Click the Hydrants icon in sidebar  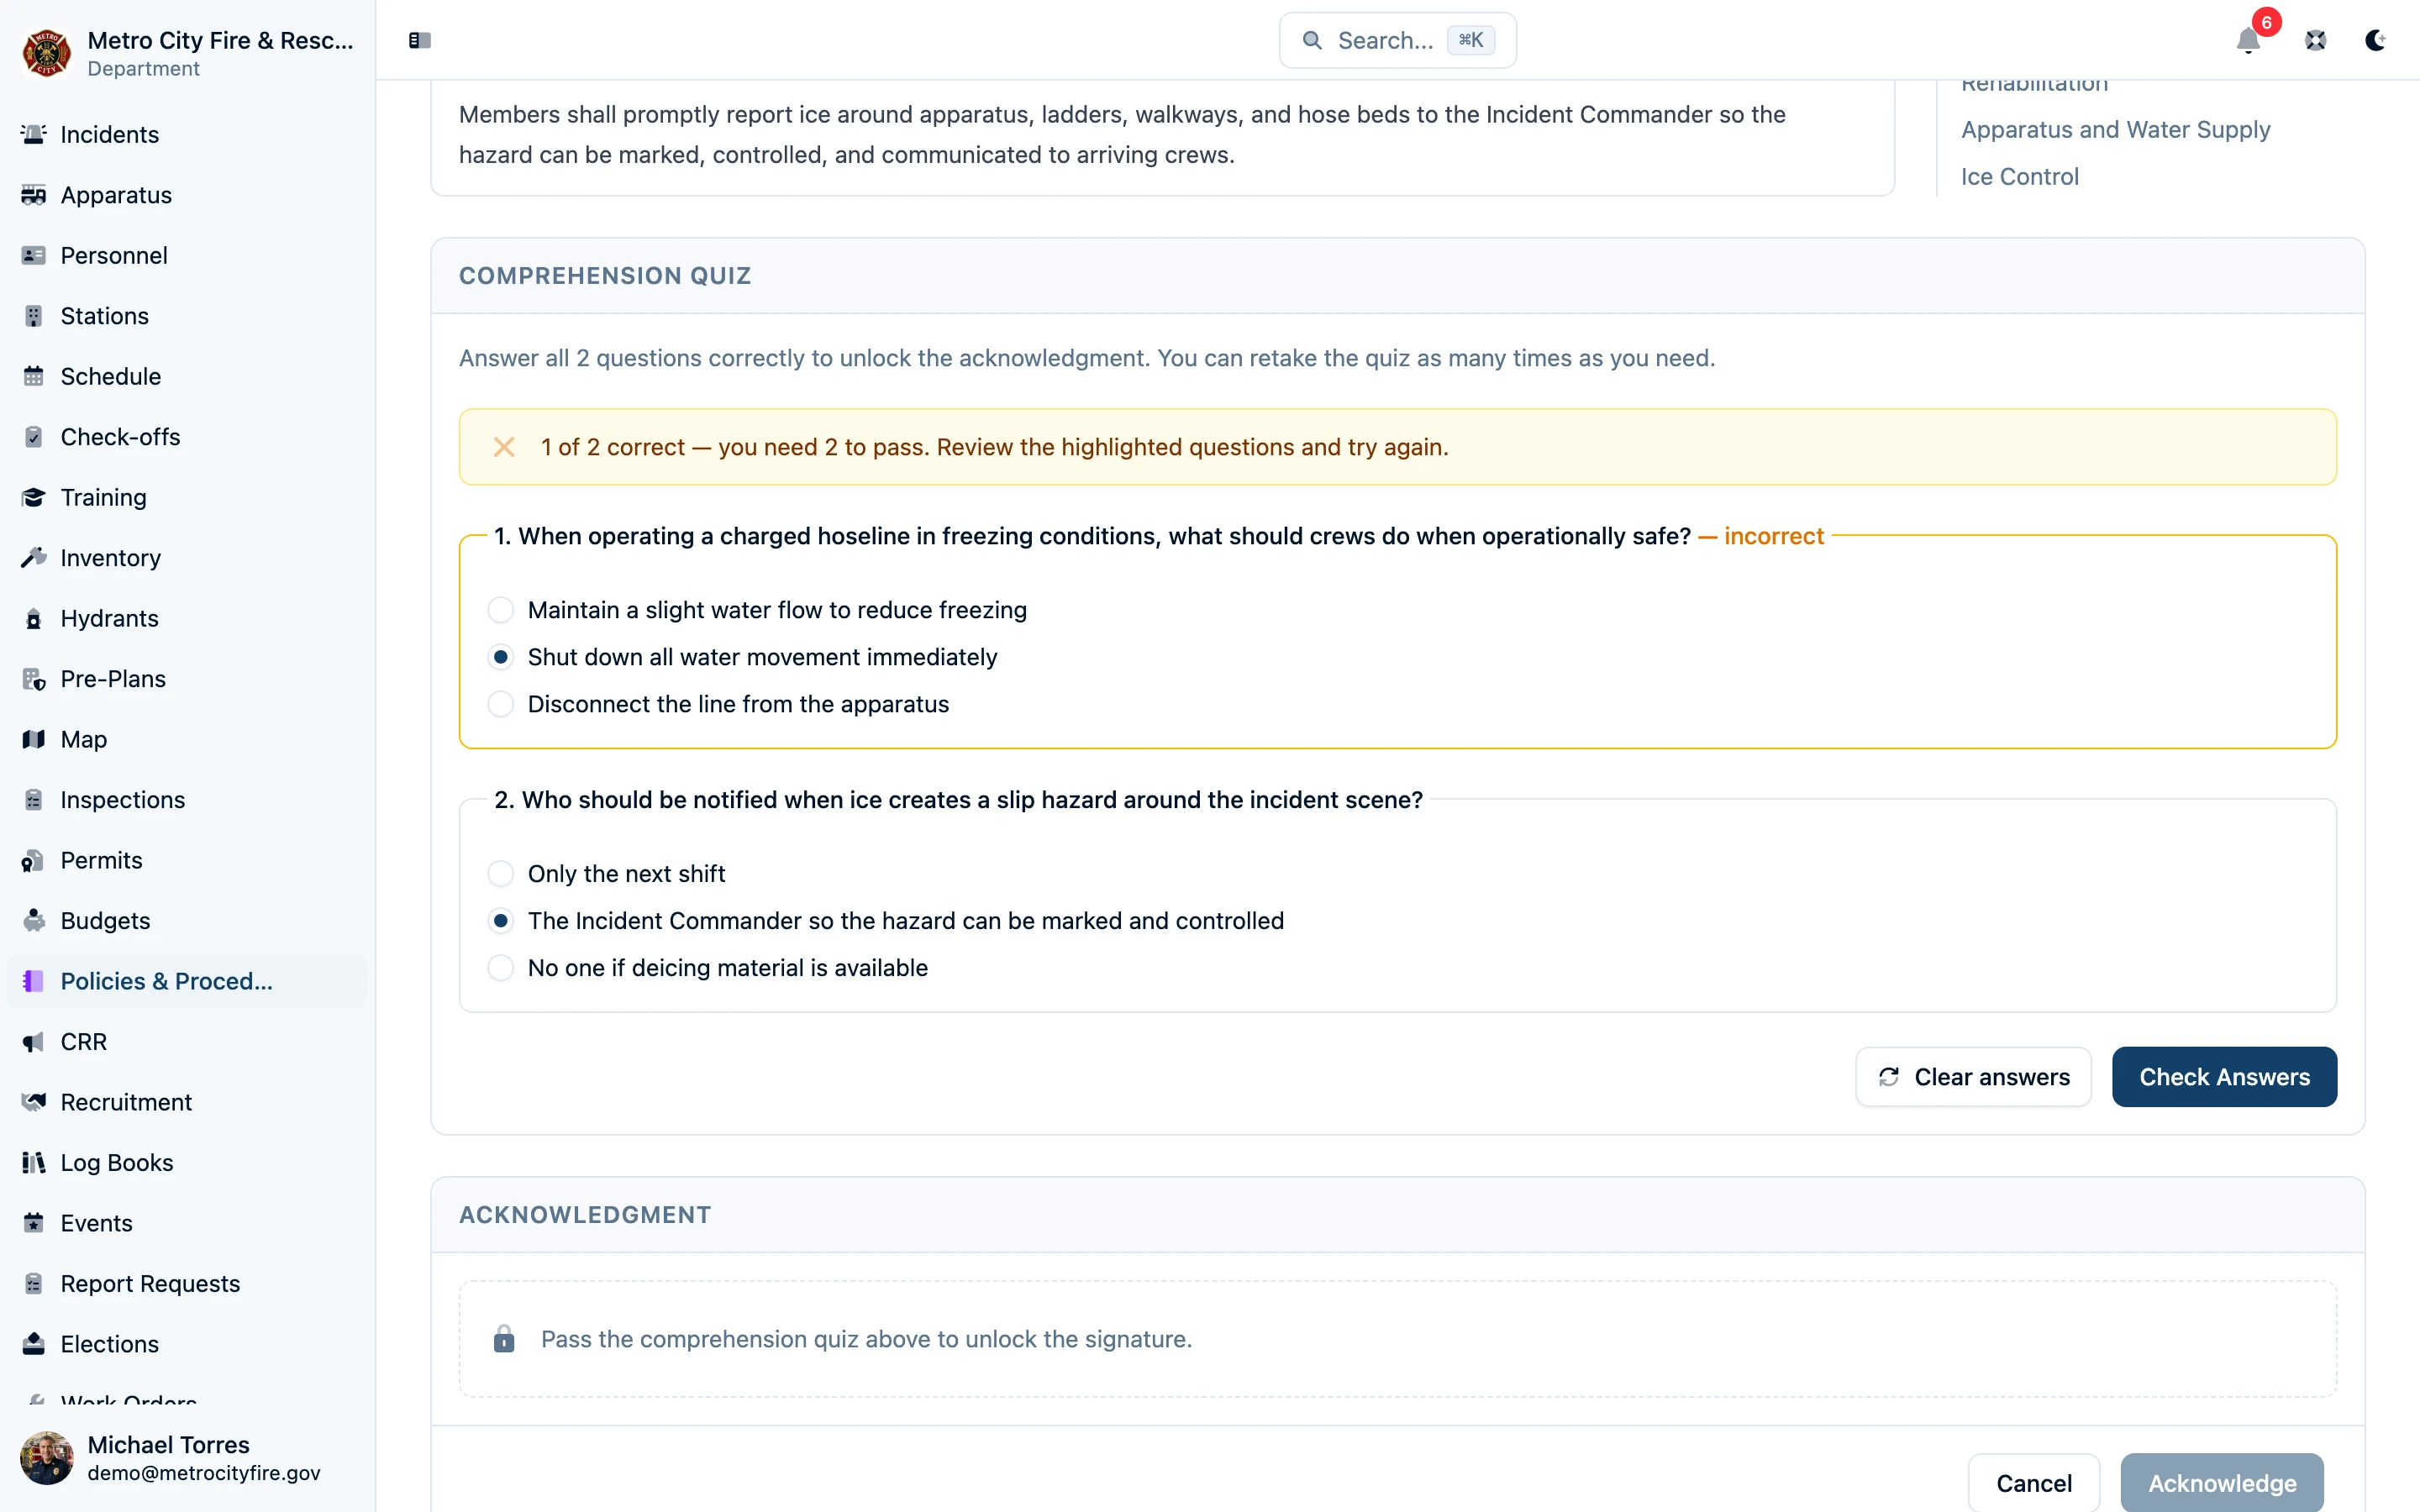(34, 618)
